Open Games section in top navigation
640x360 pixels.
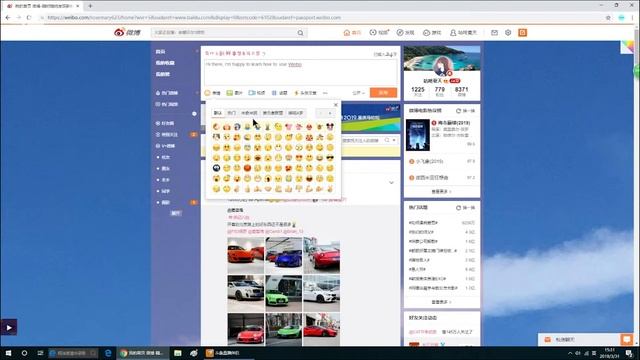(432, 33)
